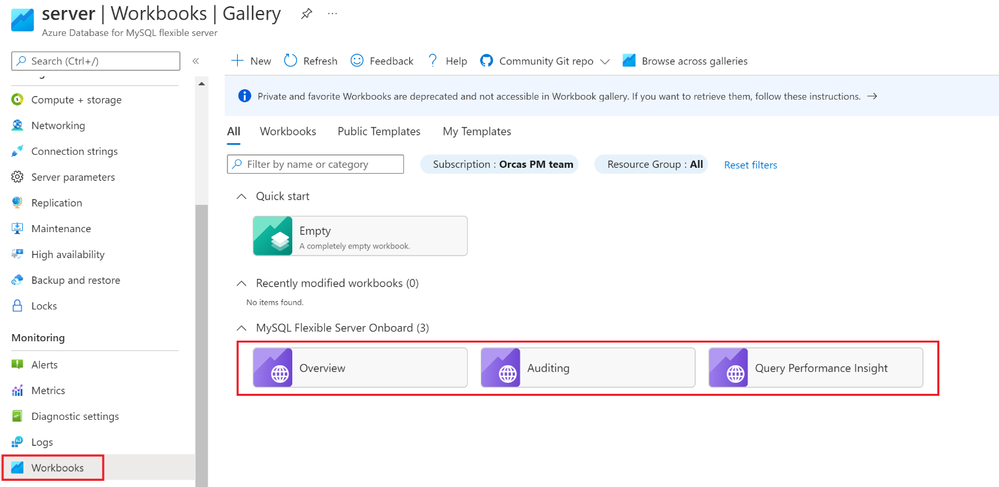Collapse the sidebar with double chevron
Image resolution: width=999 pixels, height=487 pixels.
click(x=196, y=61)
